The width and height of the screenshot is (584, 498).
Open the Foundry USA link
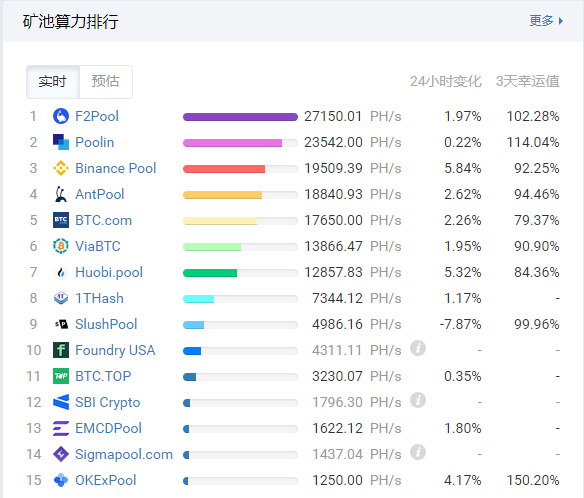coord(115,350)
